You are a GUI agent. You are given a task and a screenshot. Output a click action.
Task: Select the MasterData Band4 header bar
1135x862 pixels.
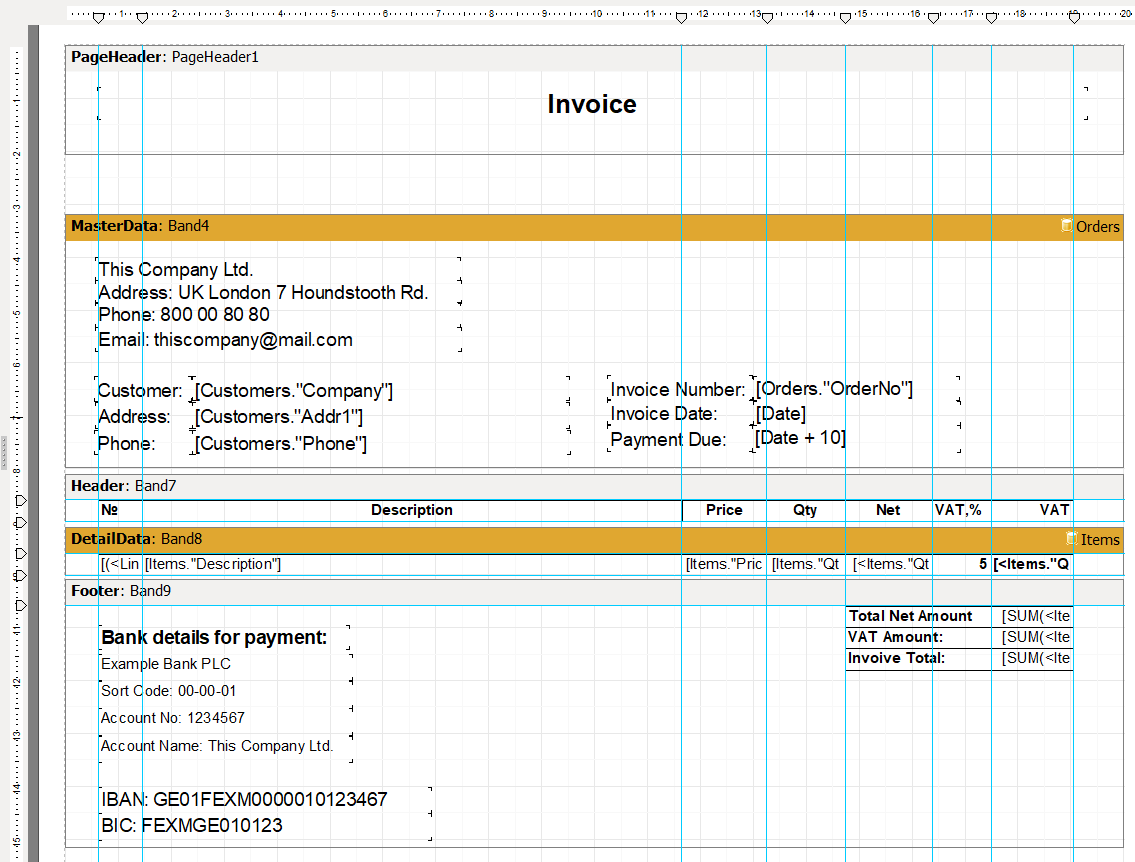594,227
